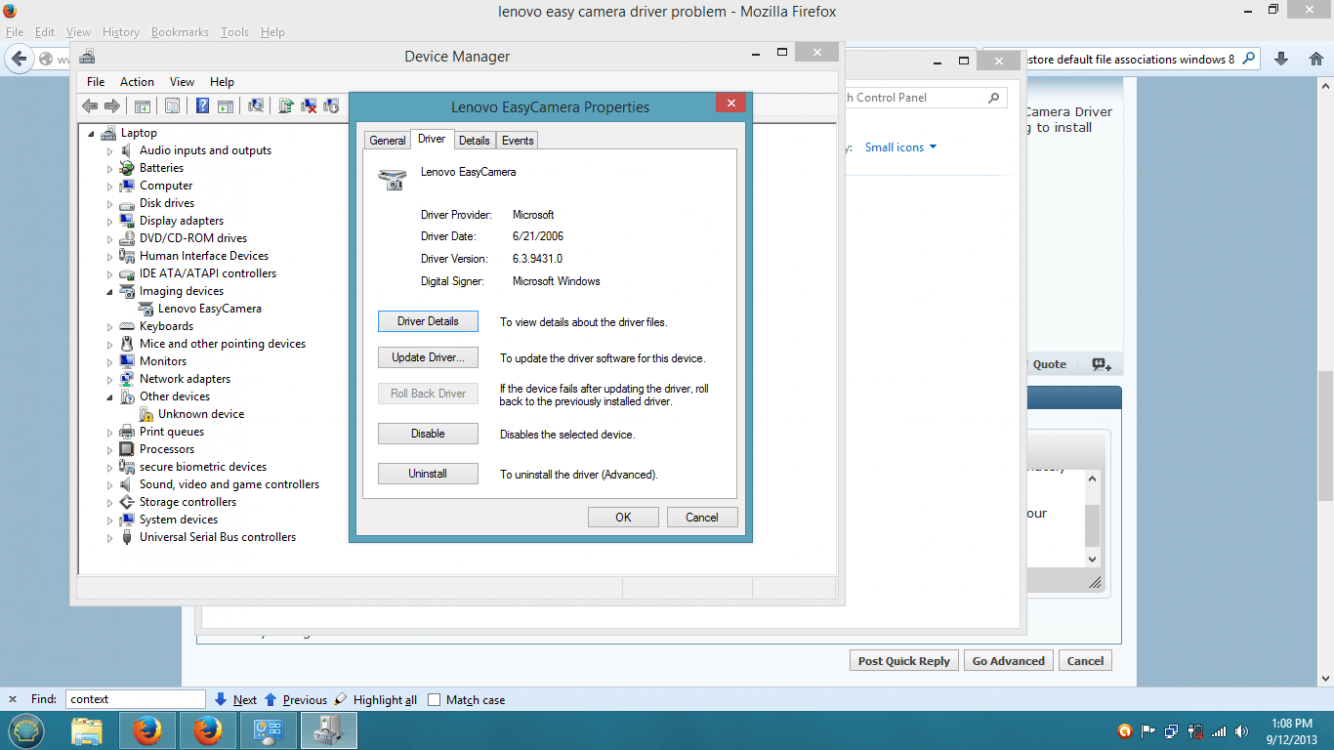The image size is (1334, 750).
Task: Expand the Batteries node
Action: pyautogui.click(x=110, y=169)
